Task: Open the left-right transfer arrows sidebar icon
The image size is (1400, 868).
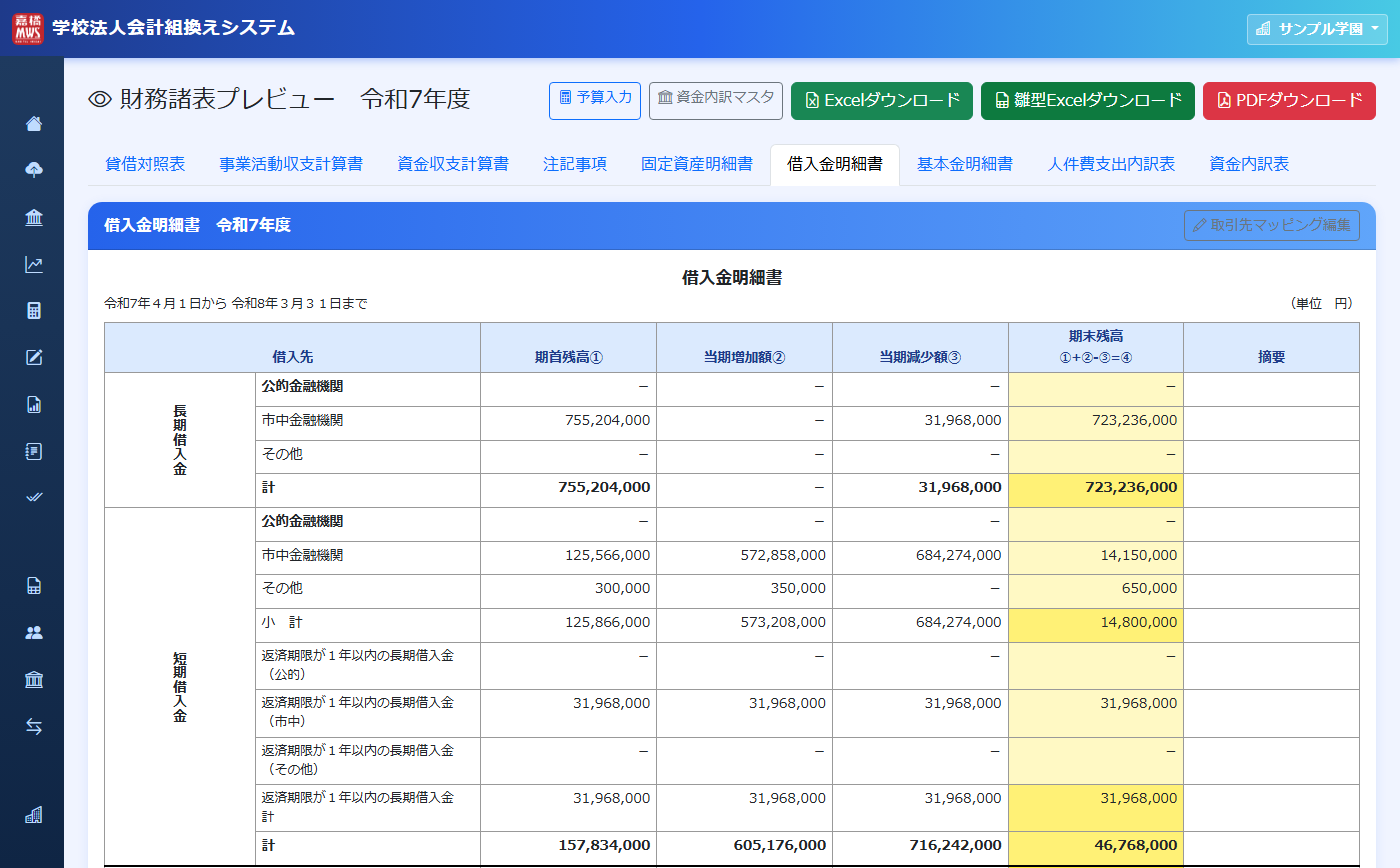Action: click(34, 727)
